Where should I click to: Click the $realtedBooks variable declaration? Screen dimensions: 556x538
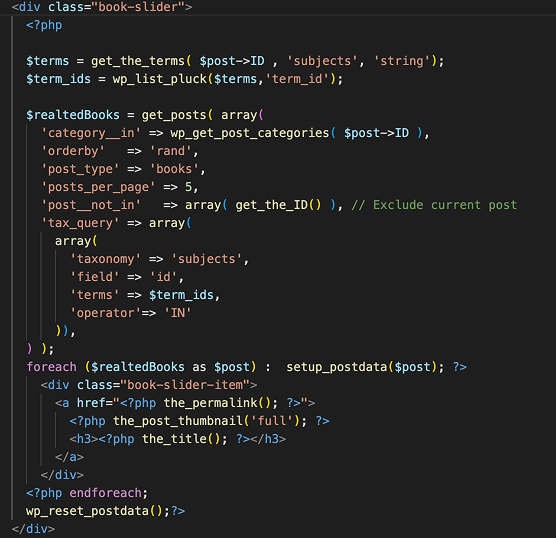[73, 115]
